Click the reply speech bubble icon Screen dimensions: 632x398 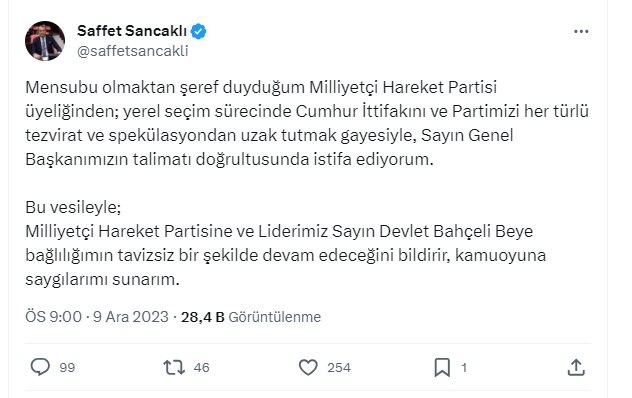pos(40,367)
